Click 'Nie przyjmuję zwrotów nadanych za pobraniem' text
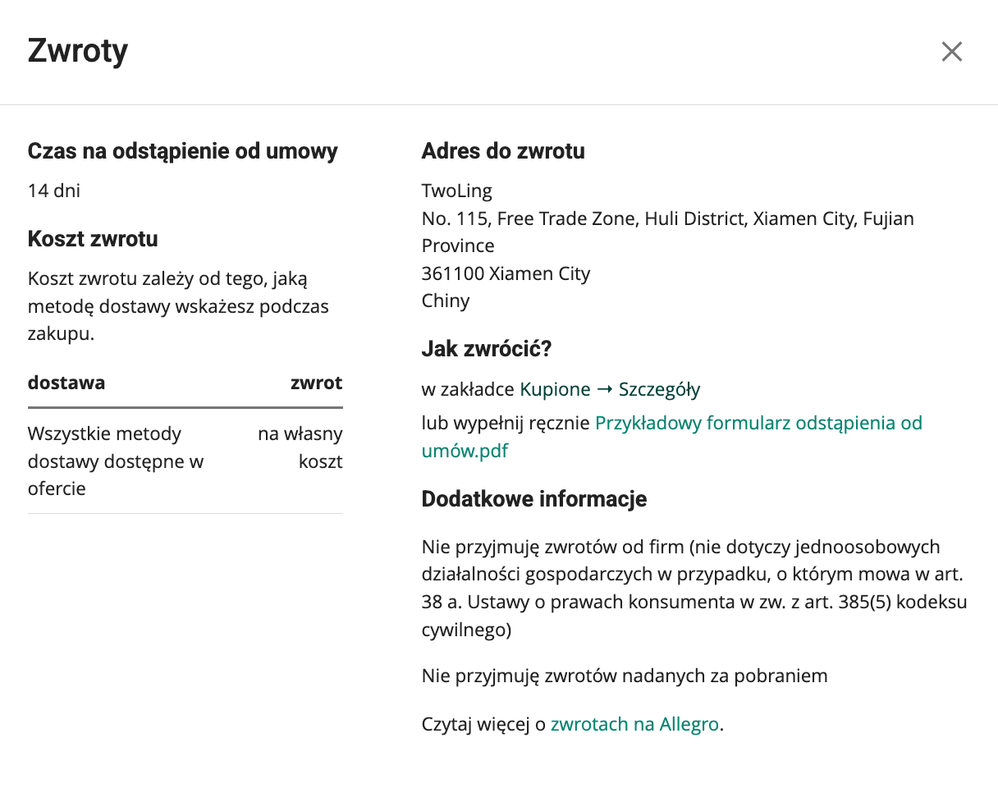The image size is (998, 803). click(624, 676)
